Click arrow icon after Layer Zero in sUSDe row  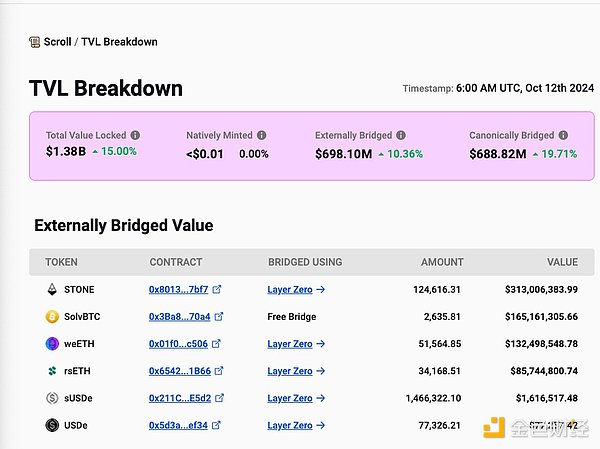[321, 398]
